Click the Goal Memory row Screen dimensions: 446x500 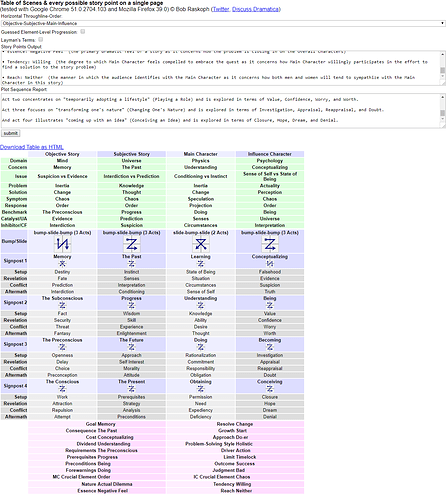click(97, 424)
